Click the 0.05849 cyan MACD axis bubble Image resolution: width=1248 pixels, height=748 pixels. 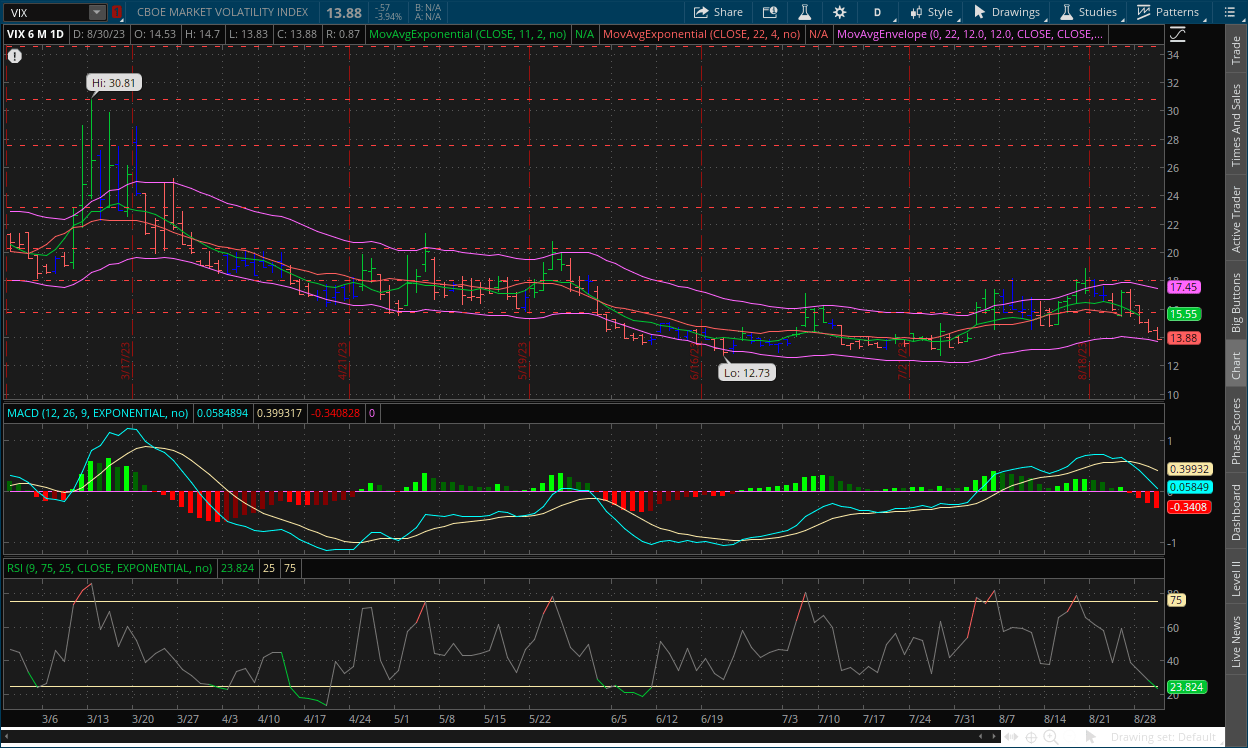coord(1189,486)
